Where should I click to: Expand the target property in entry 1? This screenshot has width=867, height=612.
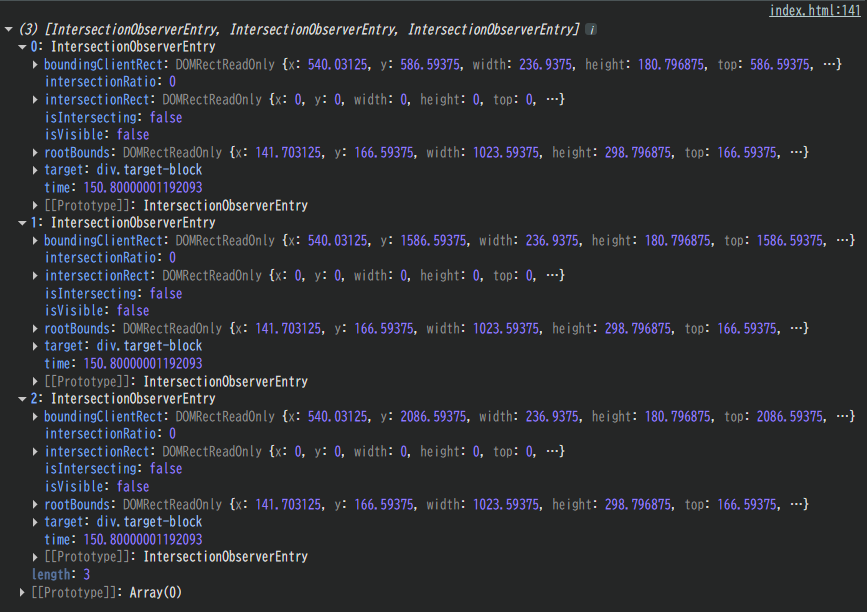(x=36, y=346)
